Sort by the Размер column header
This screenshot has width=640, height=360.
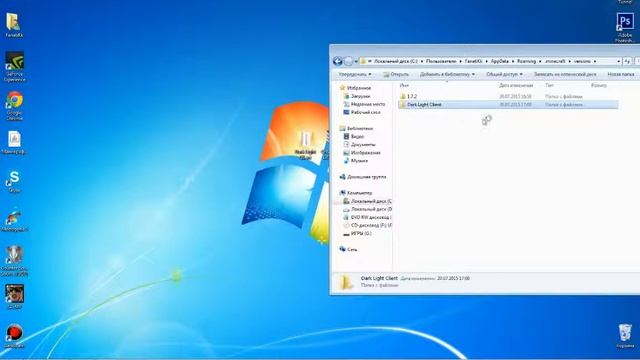[599, 85]
